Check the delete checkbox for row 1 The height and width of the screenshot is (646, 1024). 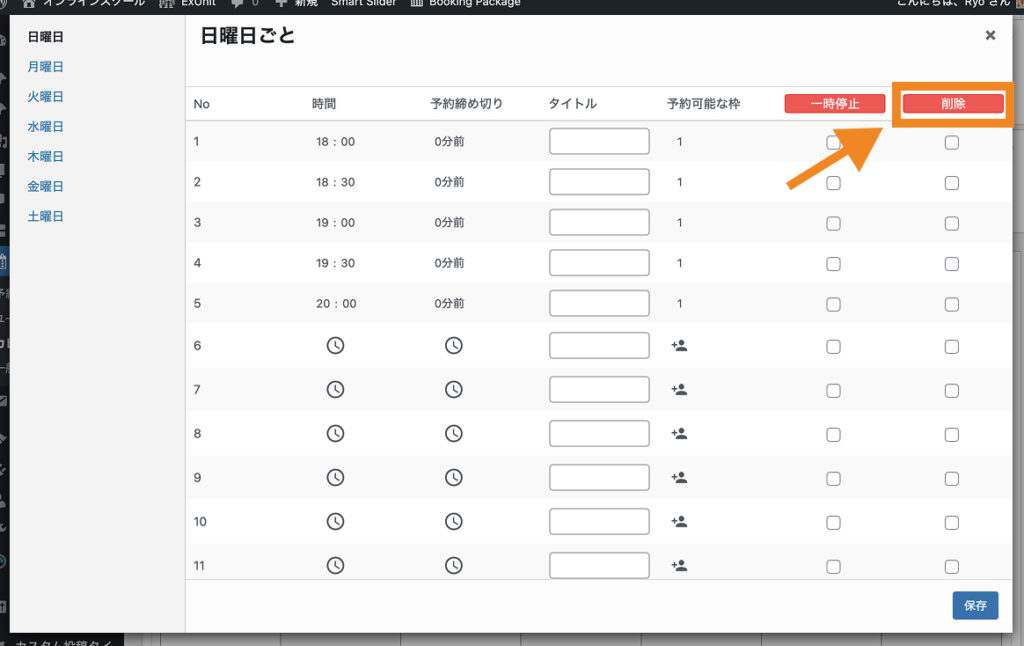951,143
